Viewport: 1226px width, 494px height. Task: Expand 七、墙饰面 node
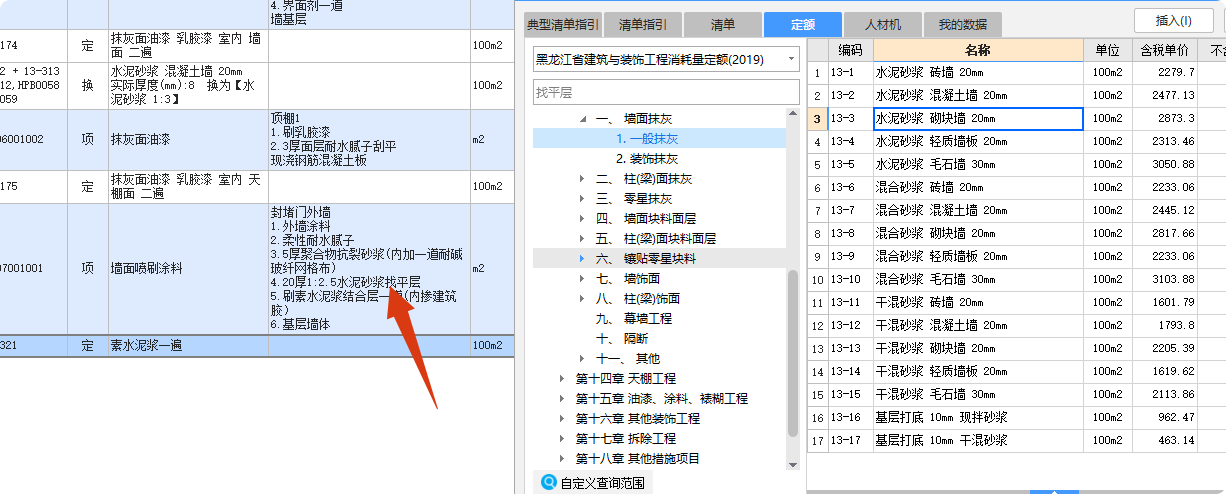point(583,279)
